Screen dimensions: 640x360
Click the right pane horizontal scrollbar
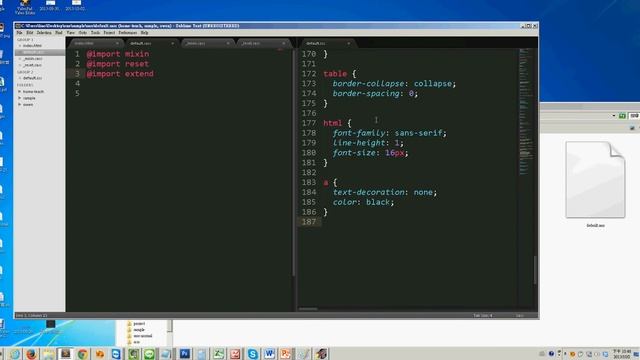click(x=308, y=309)
